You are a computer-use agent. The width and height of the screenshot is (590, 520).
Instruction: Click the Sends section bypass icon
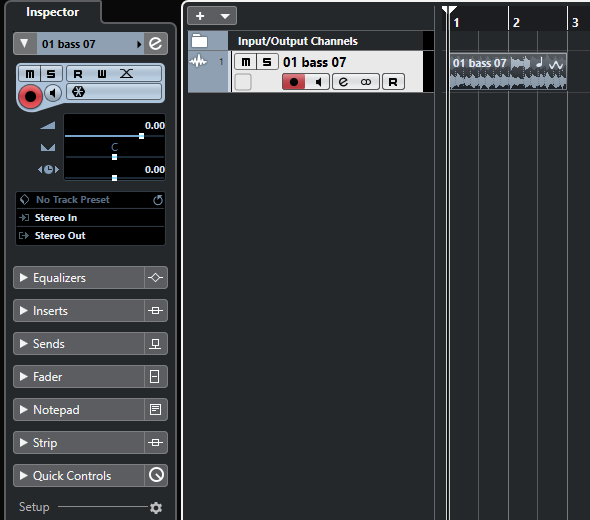pyautogui.click(x=155, y=344)
